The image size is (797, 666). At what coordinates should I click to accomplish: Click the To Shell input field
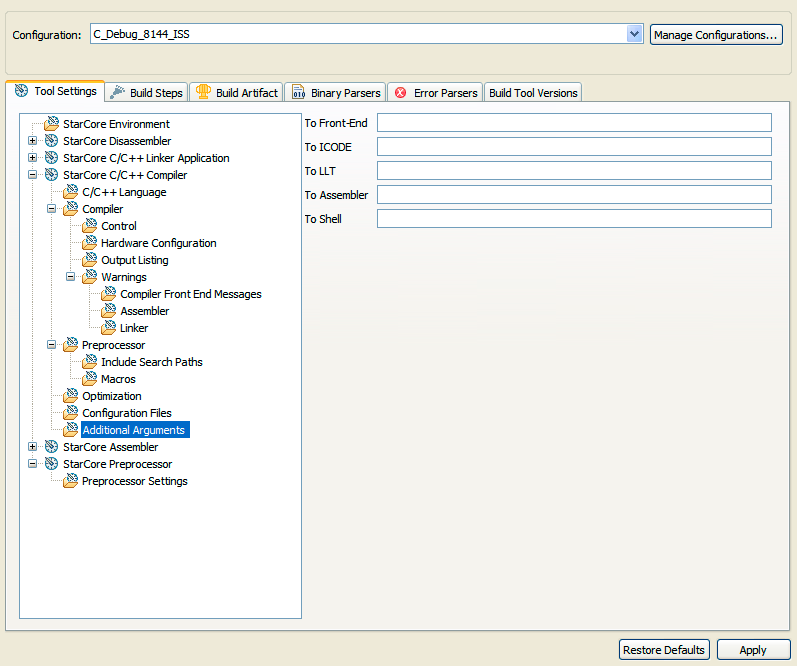click(x=574, y=219)
